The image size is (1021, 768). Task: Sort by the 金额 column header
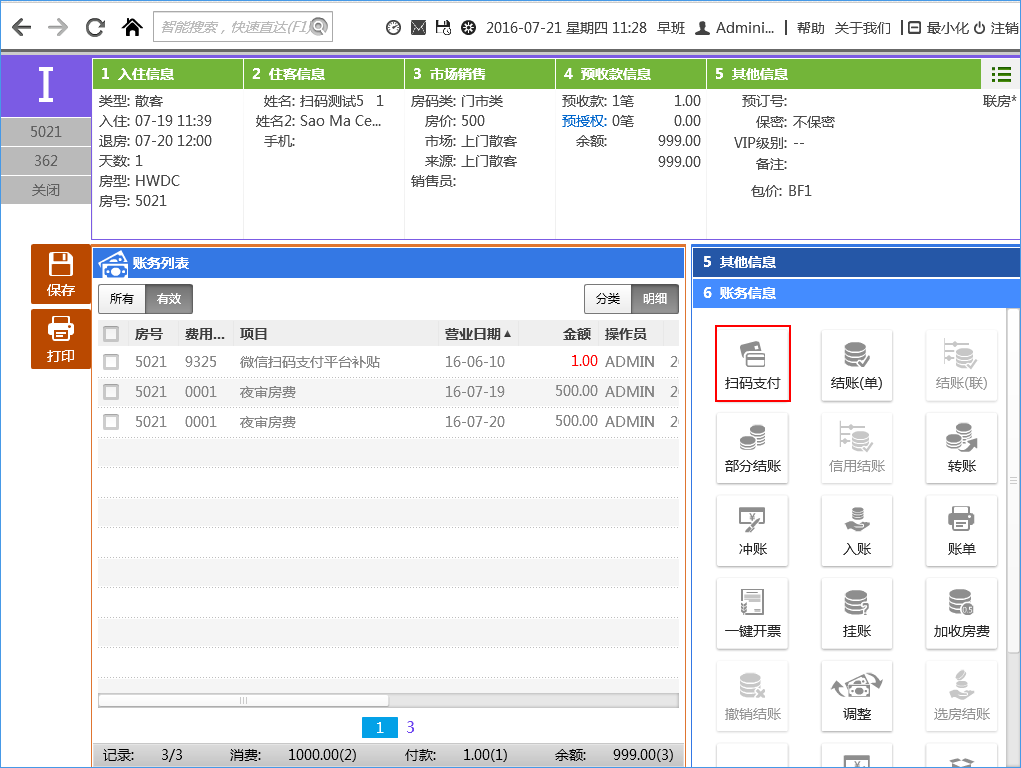576,334
